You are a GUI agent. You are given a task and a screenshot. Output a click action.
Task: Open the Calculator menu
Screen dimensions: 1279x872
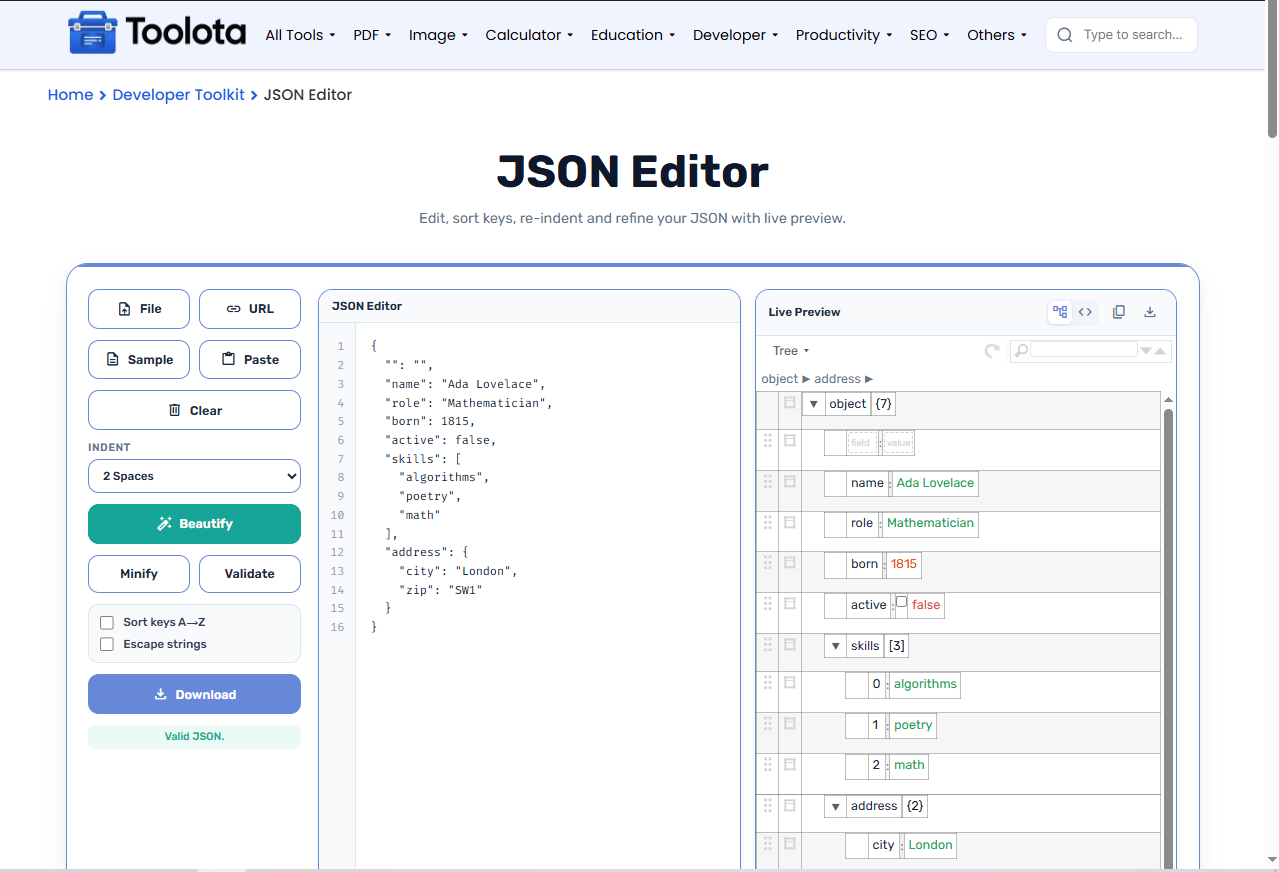[x=529, y=35]
